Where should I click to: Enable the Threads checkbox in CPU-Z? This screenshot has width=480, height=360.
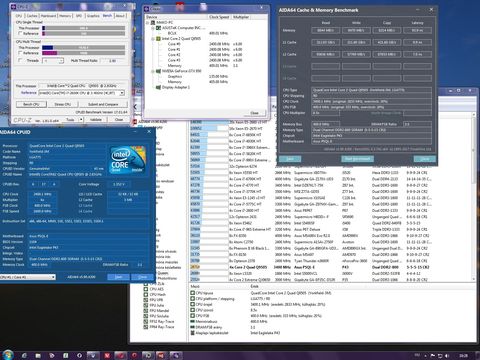(20, 60)
